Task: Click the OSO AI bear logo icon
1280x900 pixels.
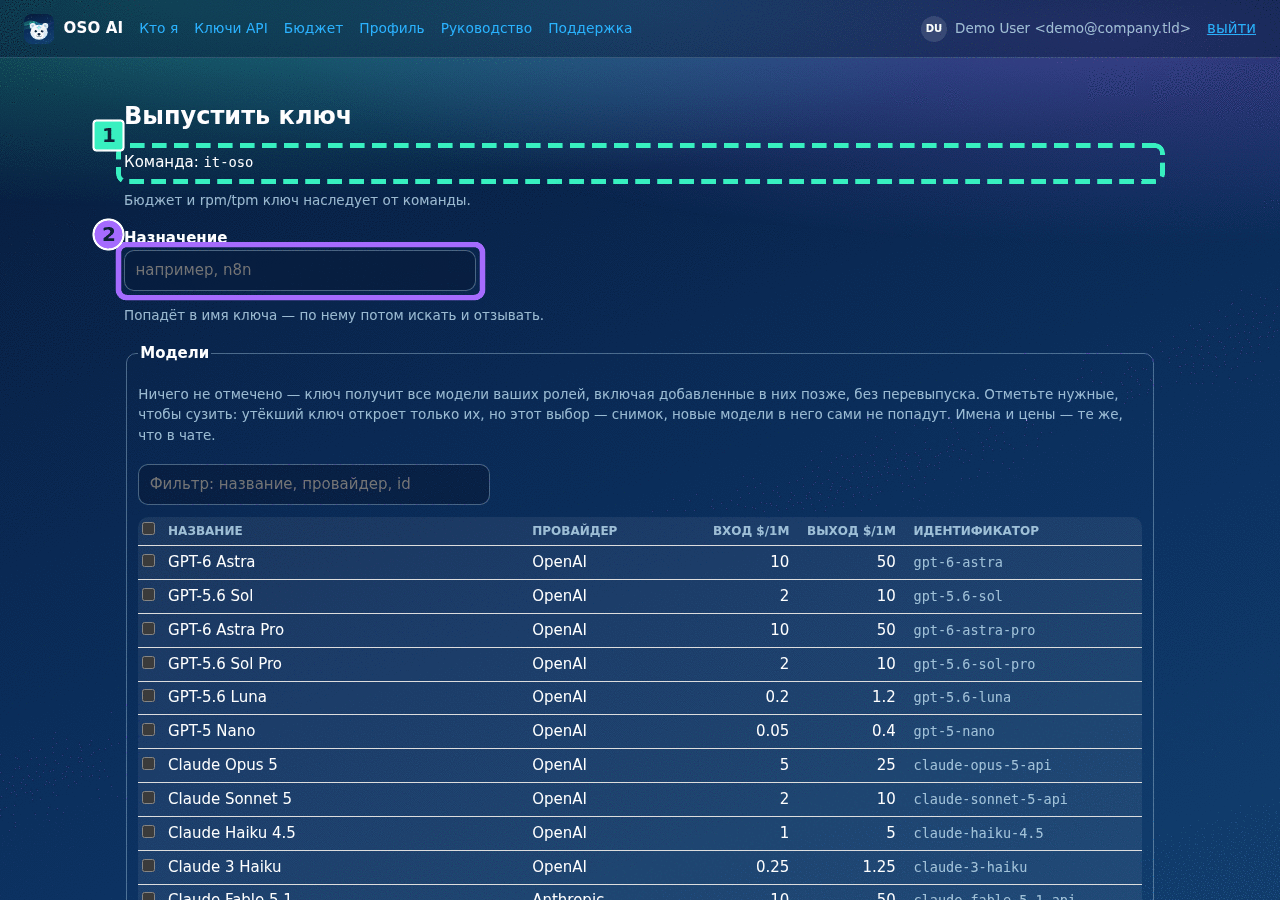Action: pos(38,28)
